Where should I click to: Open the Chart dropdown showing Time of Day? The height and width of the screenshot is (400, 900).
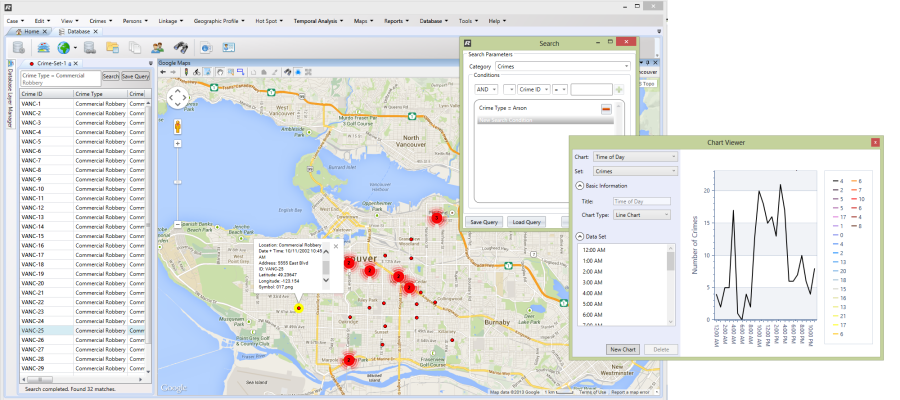(635, 157)
